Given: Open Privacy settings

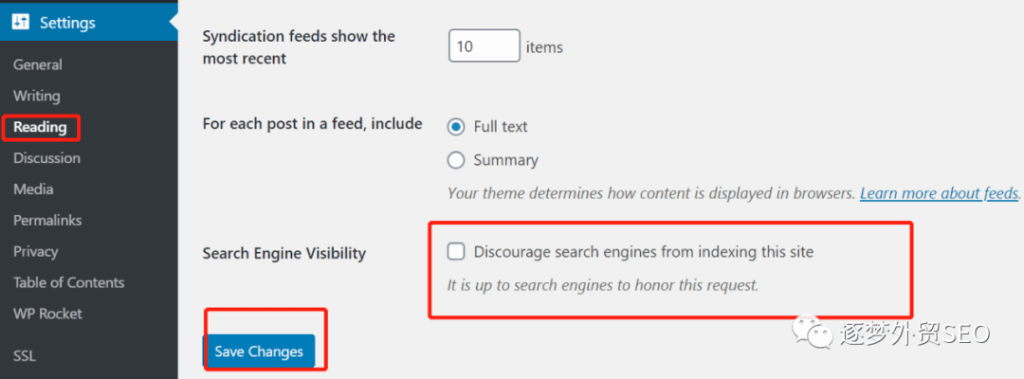Looking at the screenshot, I should click(35, 252).
